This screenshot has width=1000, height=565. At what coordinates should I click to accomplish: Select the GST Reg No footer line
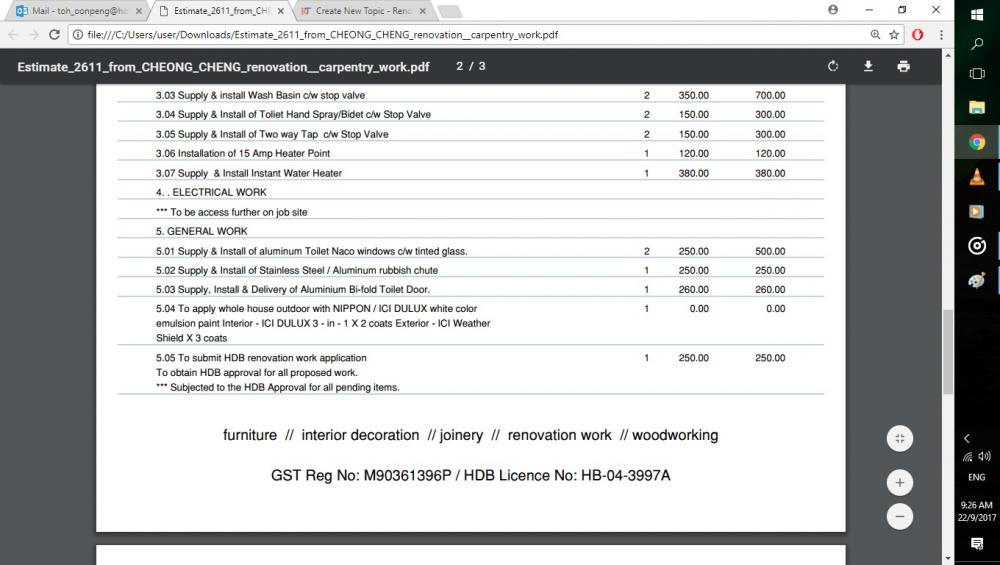tap(471, 475)
